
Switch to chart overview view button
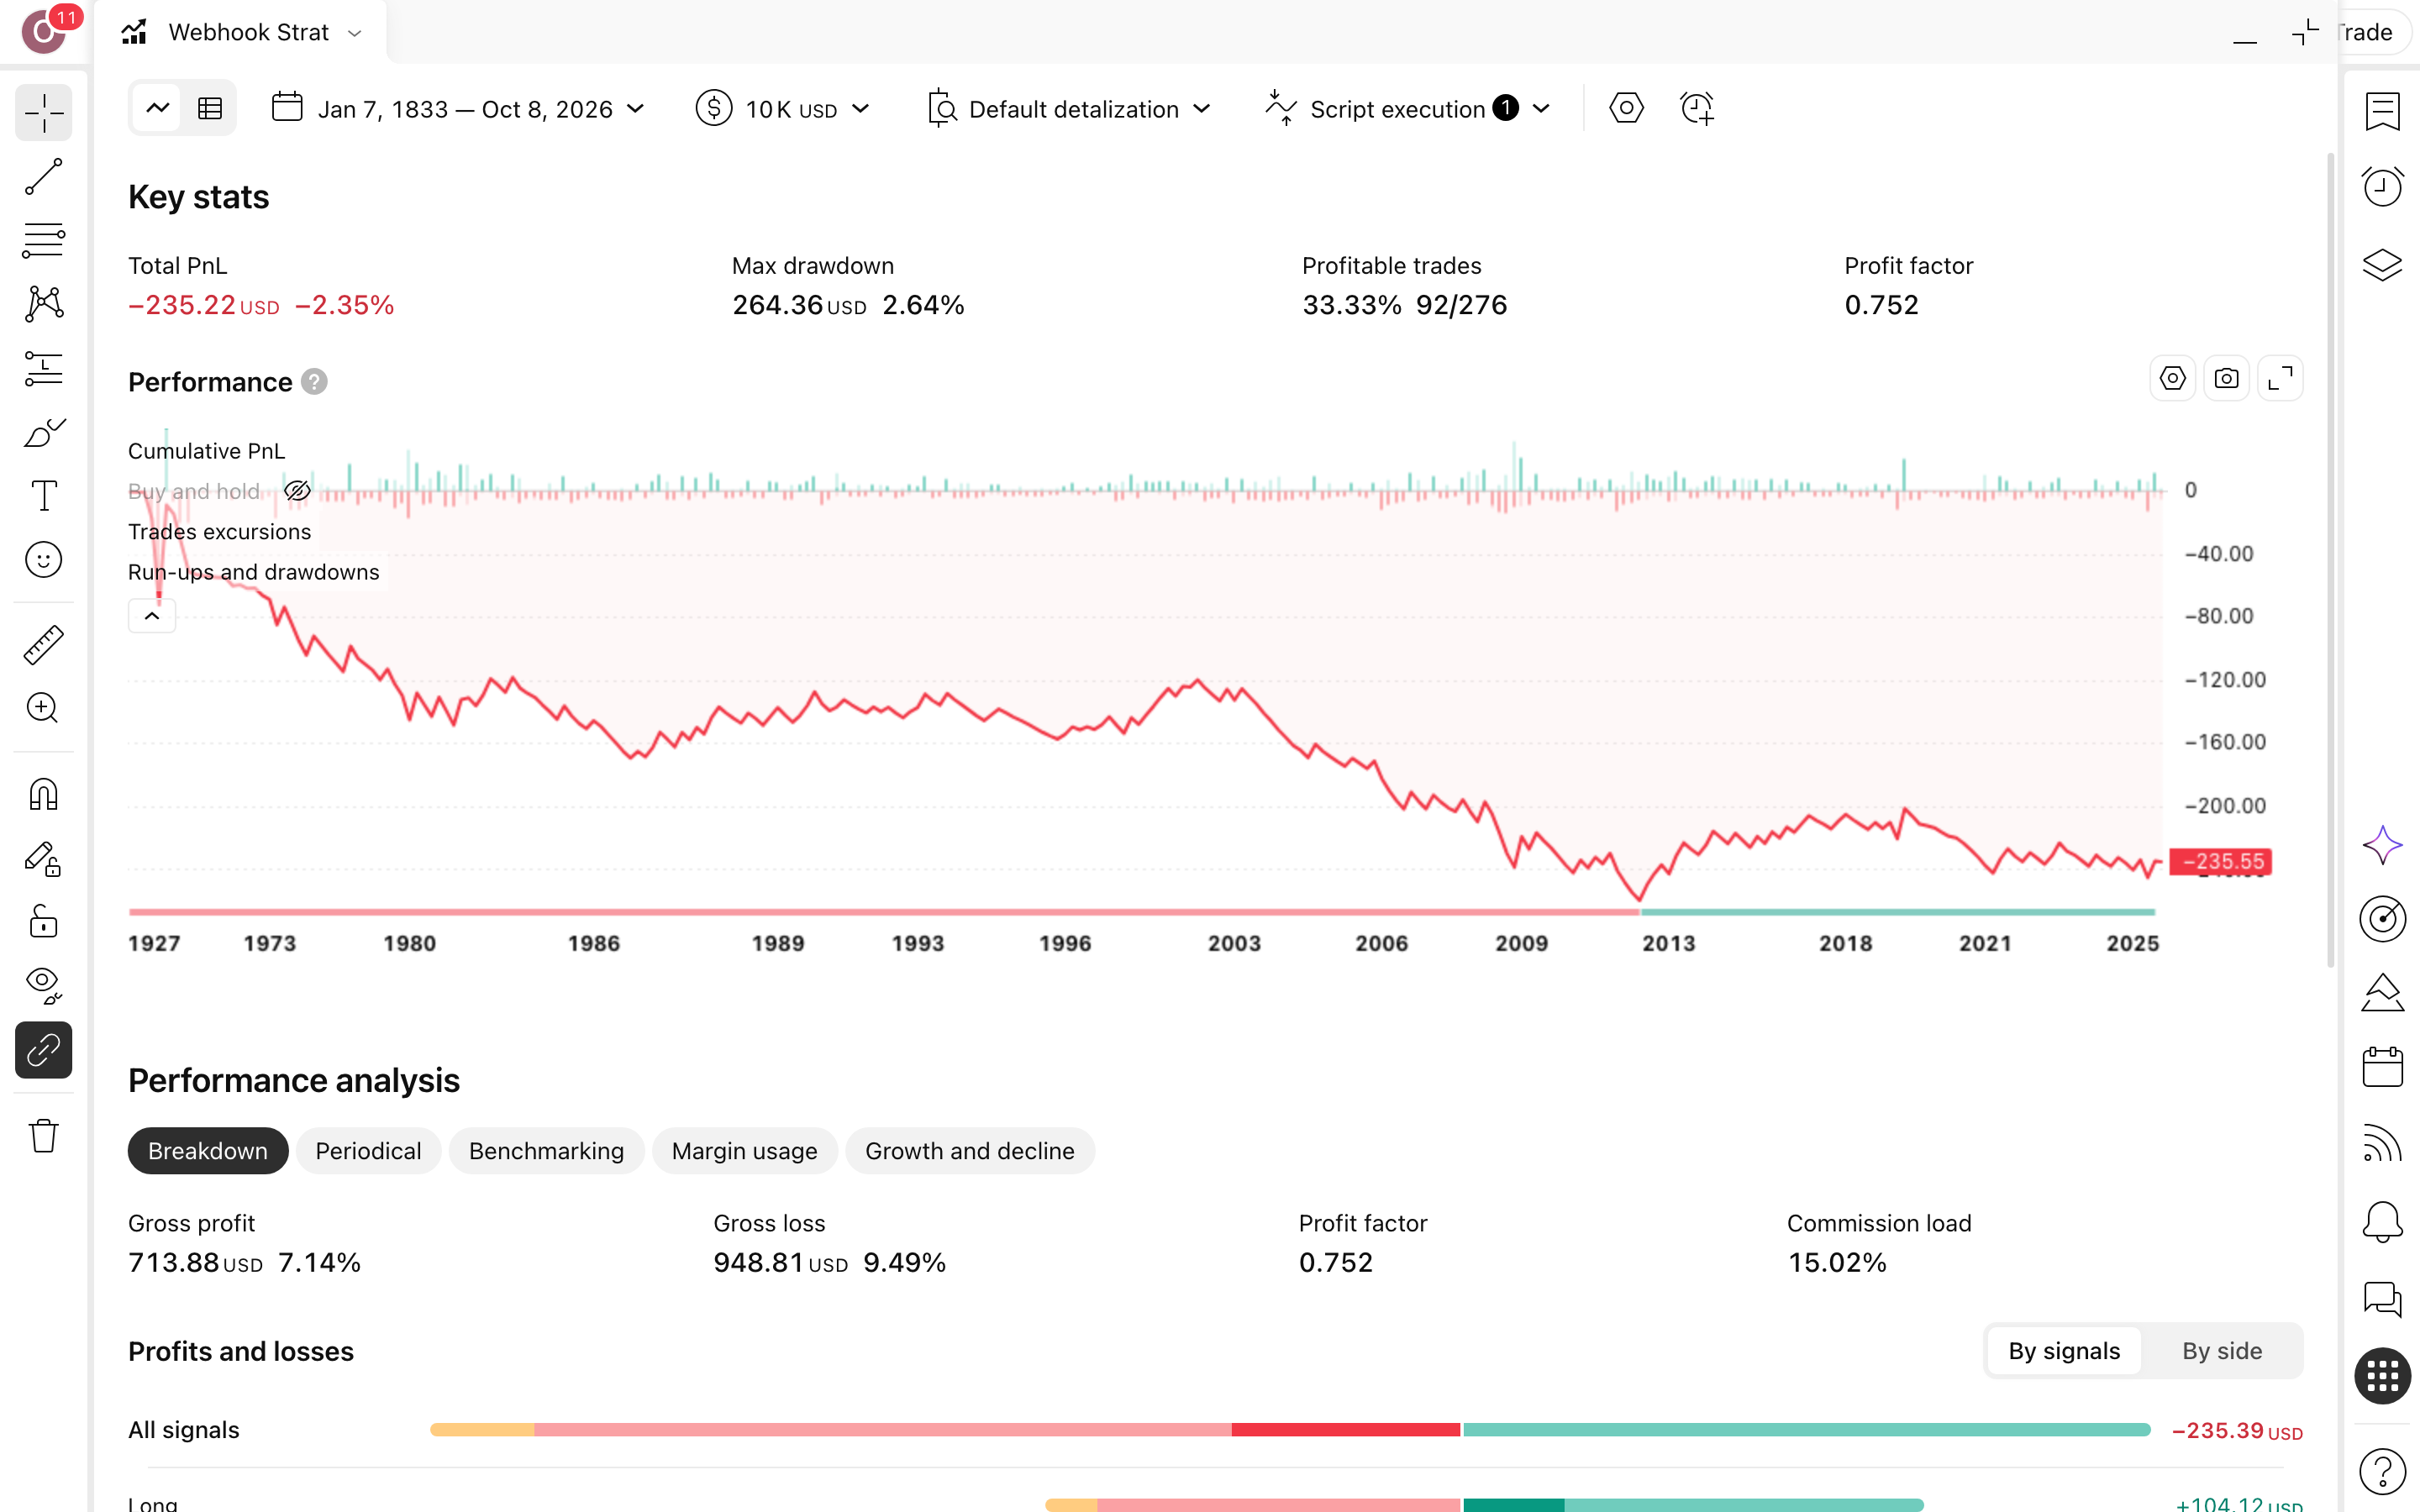pos(157,108)
